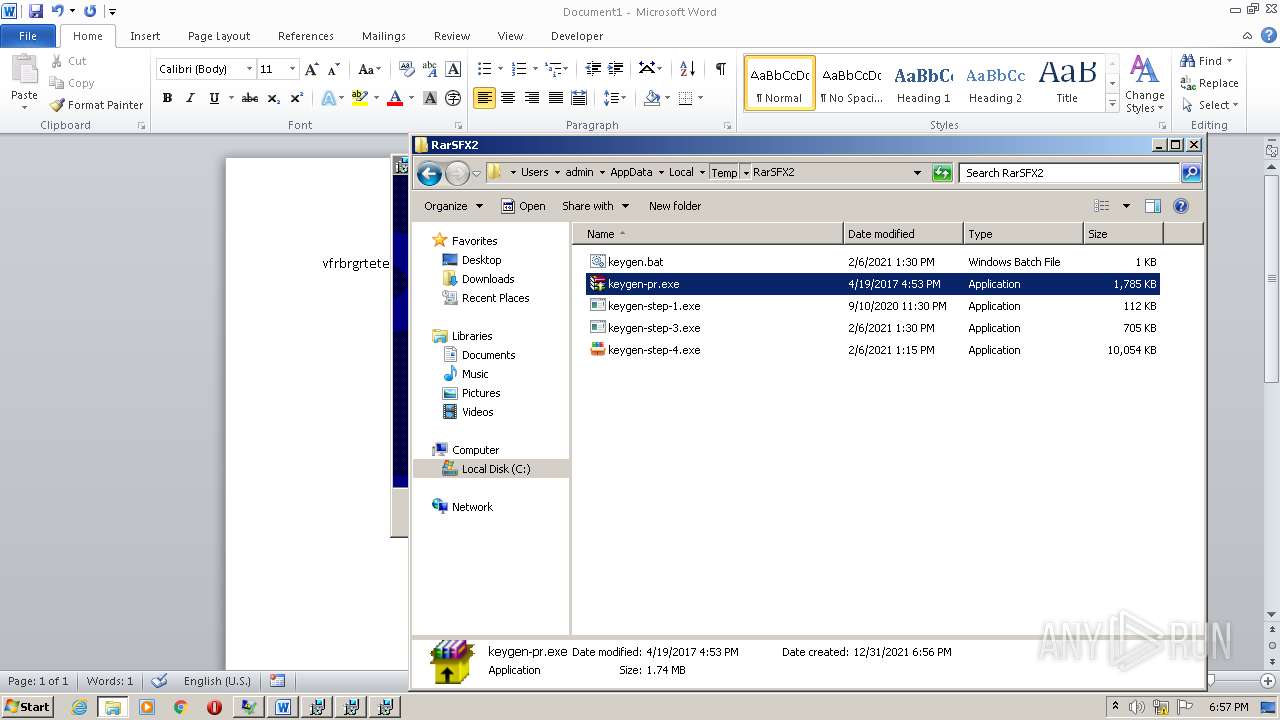
Task: Toggle Bold formatting in Word ribbon
Action: (167, 98)
